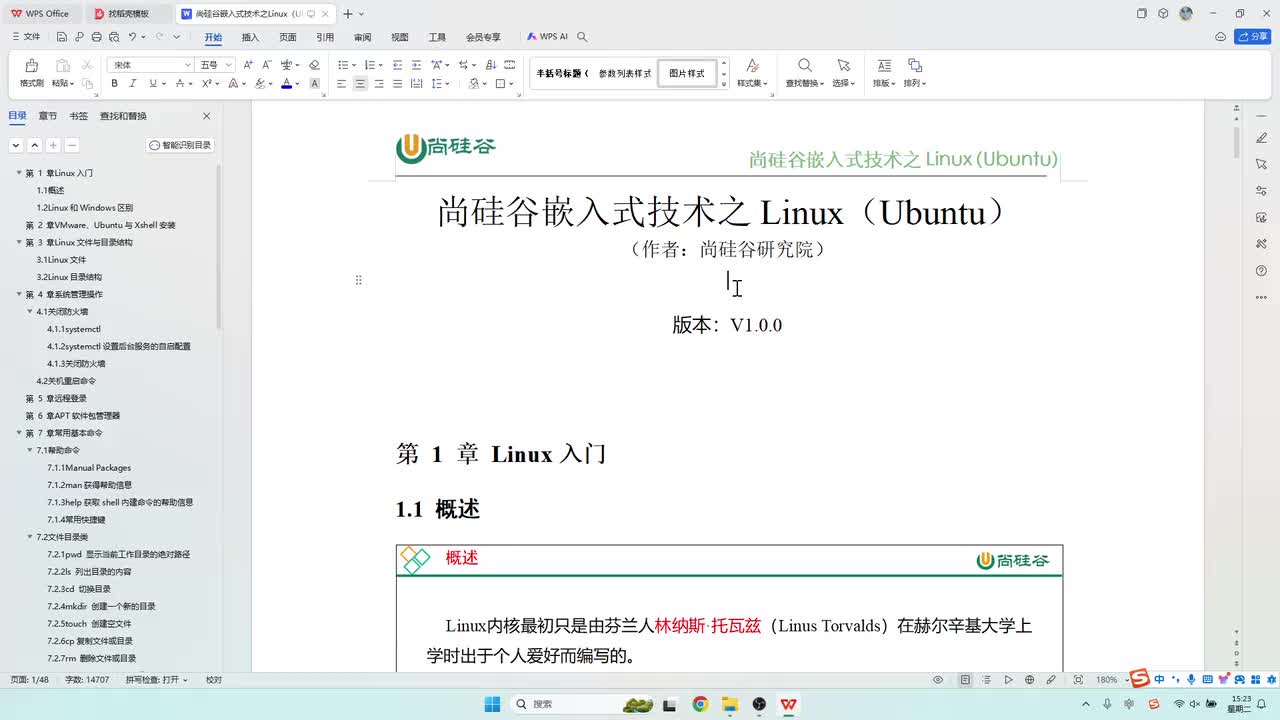The image size is (1280, 720).
Task: Switch to the 找稻壳模板 tab
Action: [127, 14]
